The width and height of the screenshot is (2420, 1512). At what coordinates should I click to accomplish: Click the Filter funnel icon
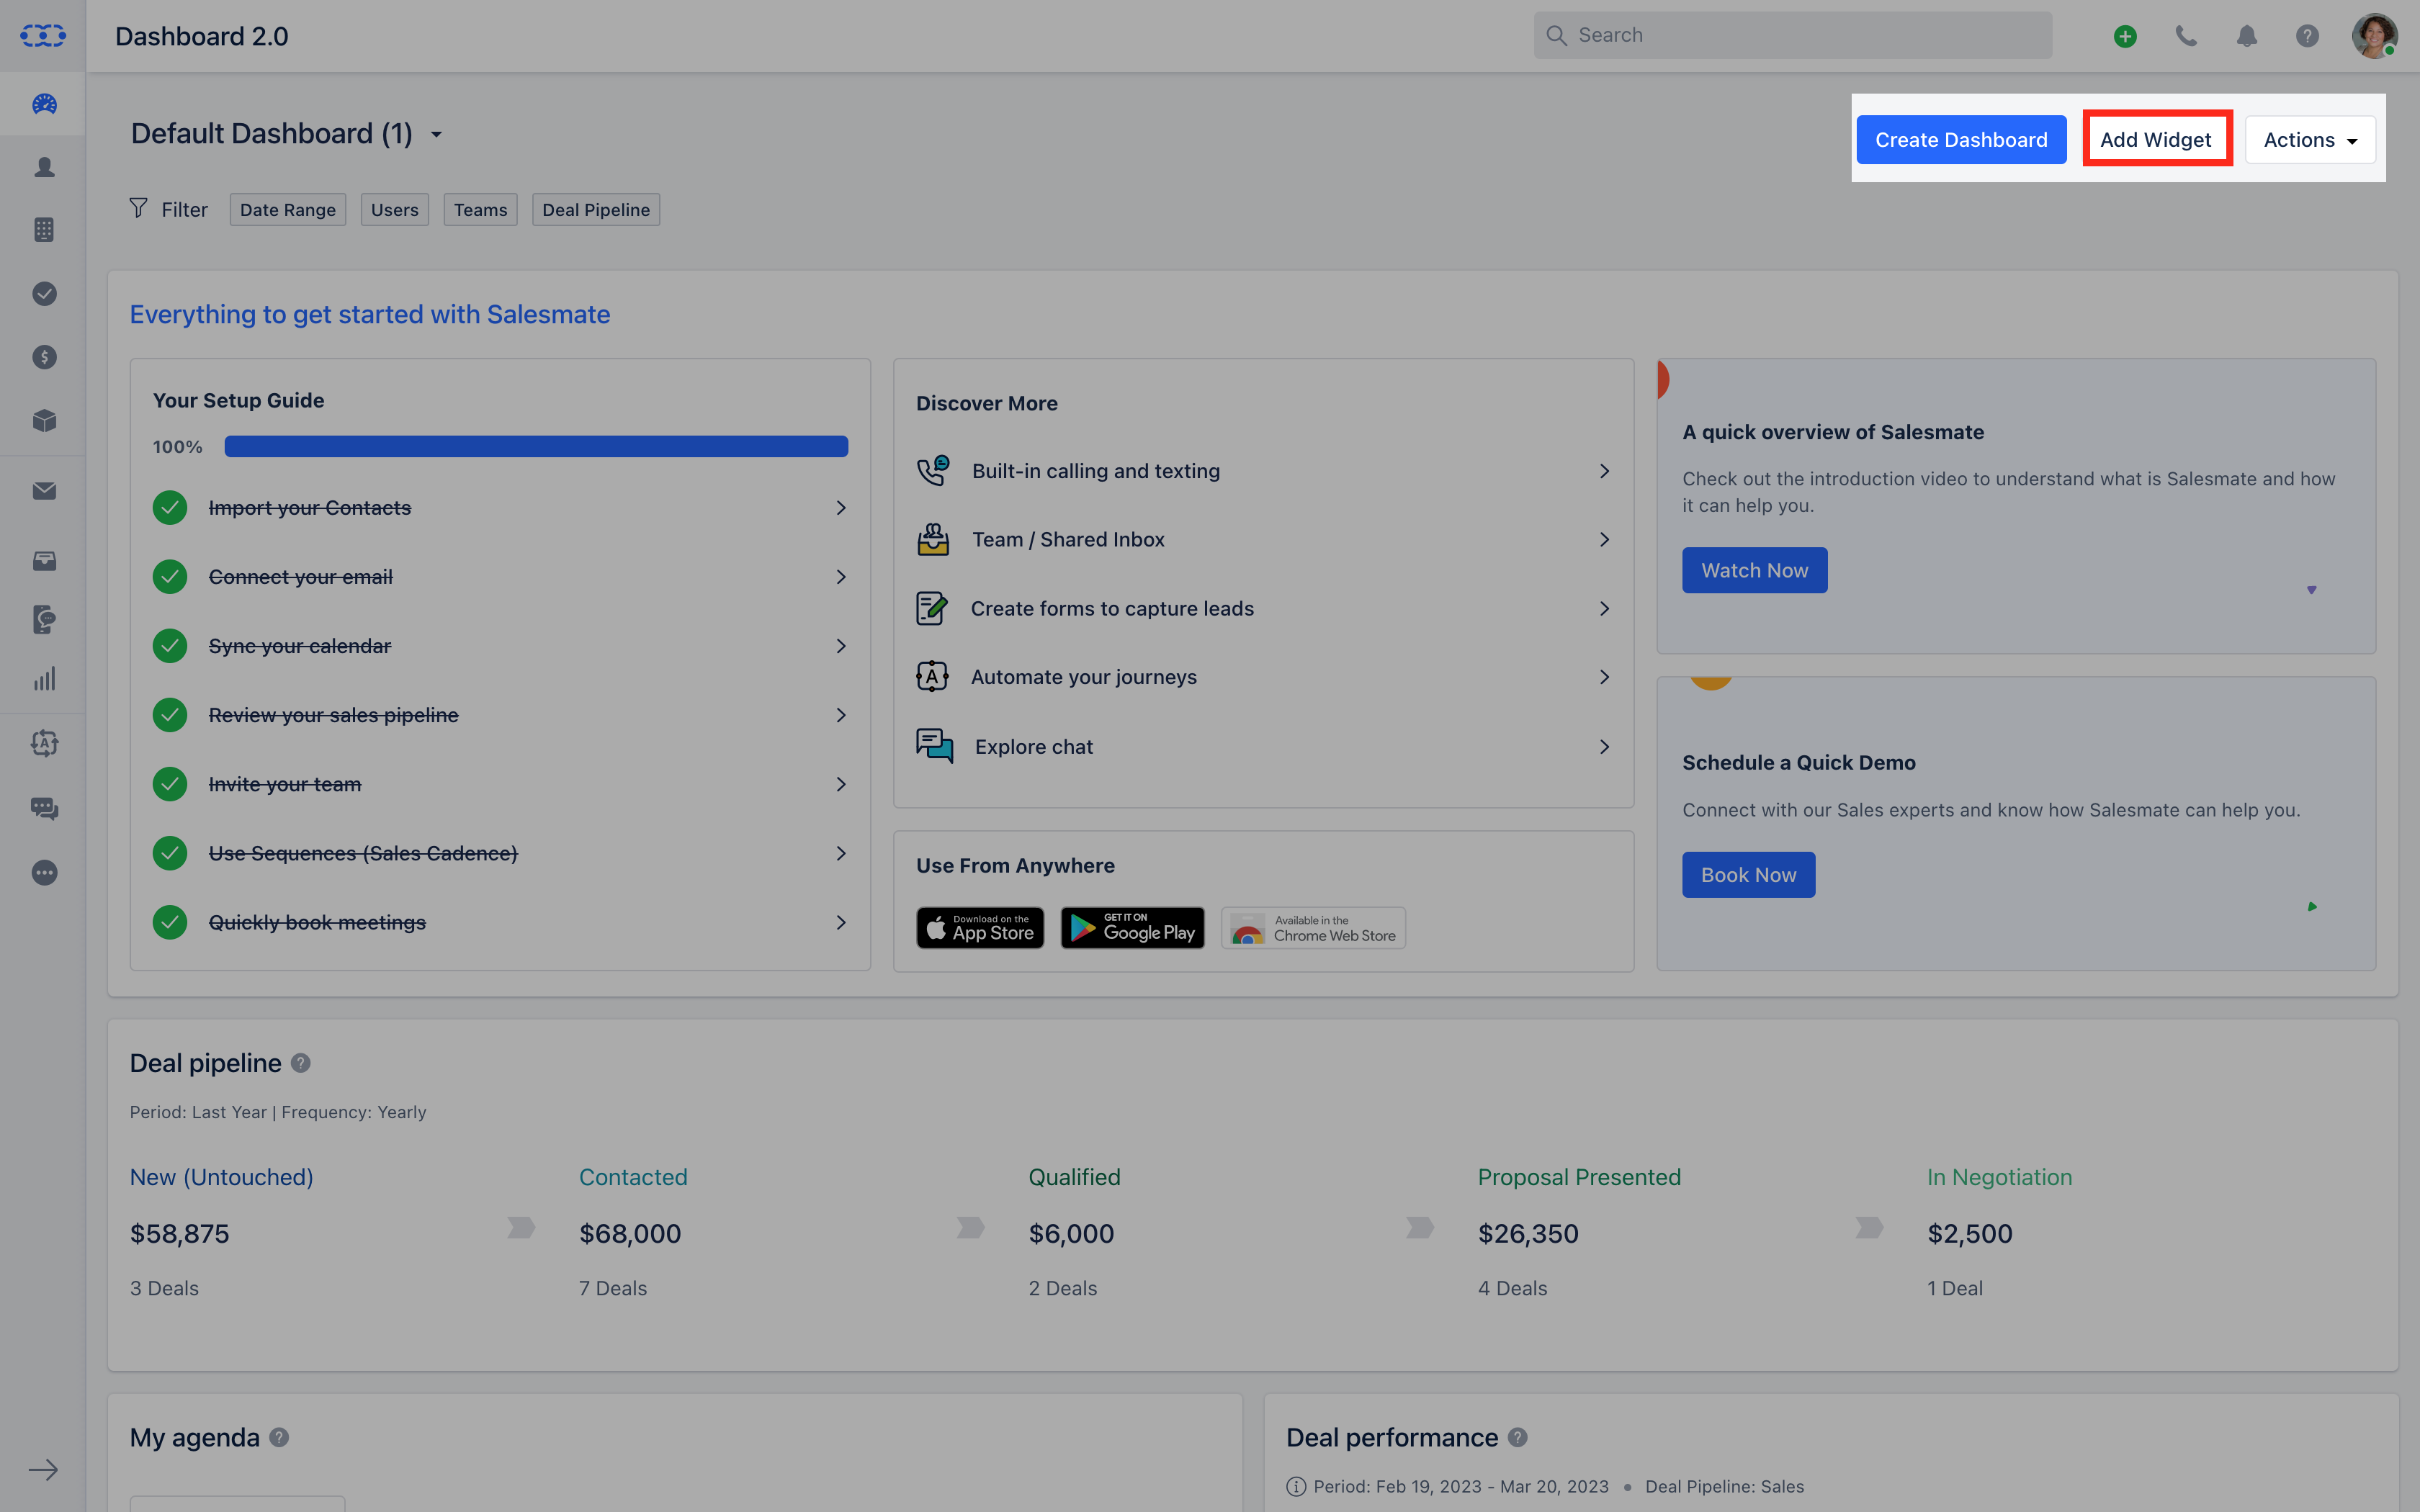139,208
